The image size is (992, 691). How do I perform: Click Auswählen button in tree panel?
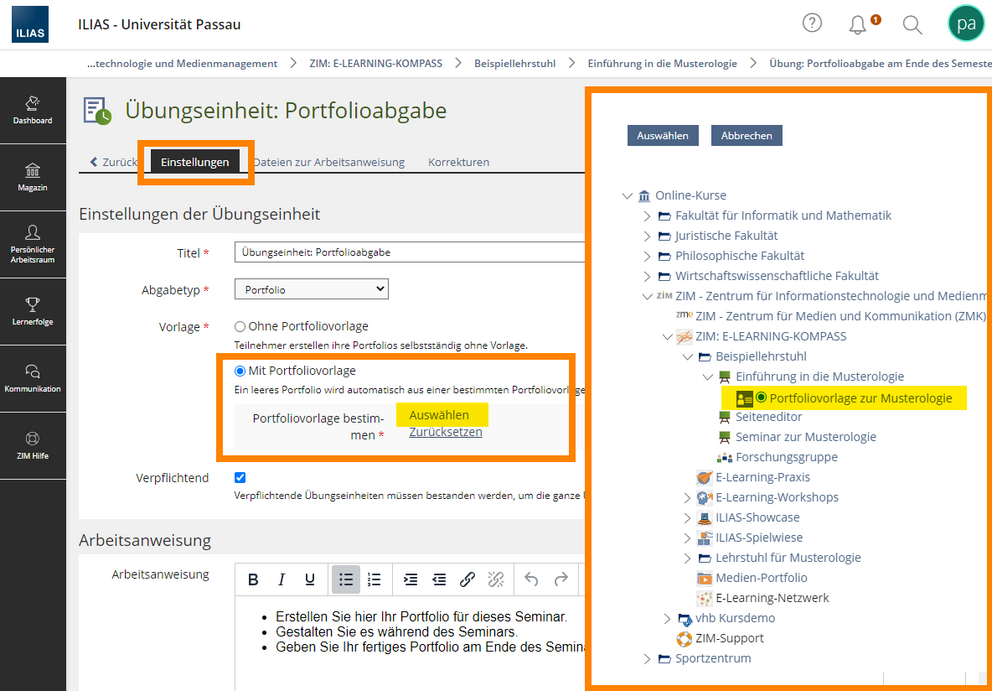tap(662, 135)
